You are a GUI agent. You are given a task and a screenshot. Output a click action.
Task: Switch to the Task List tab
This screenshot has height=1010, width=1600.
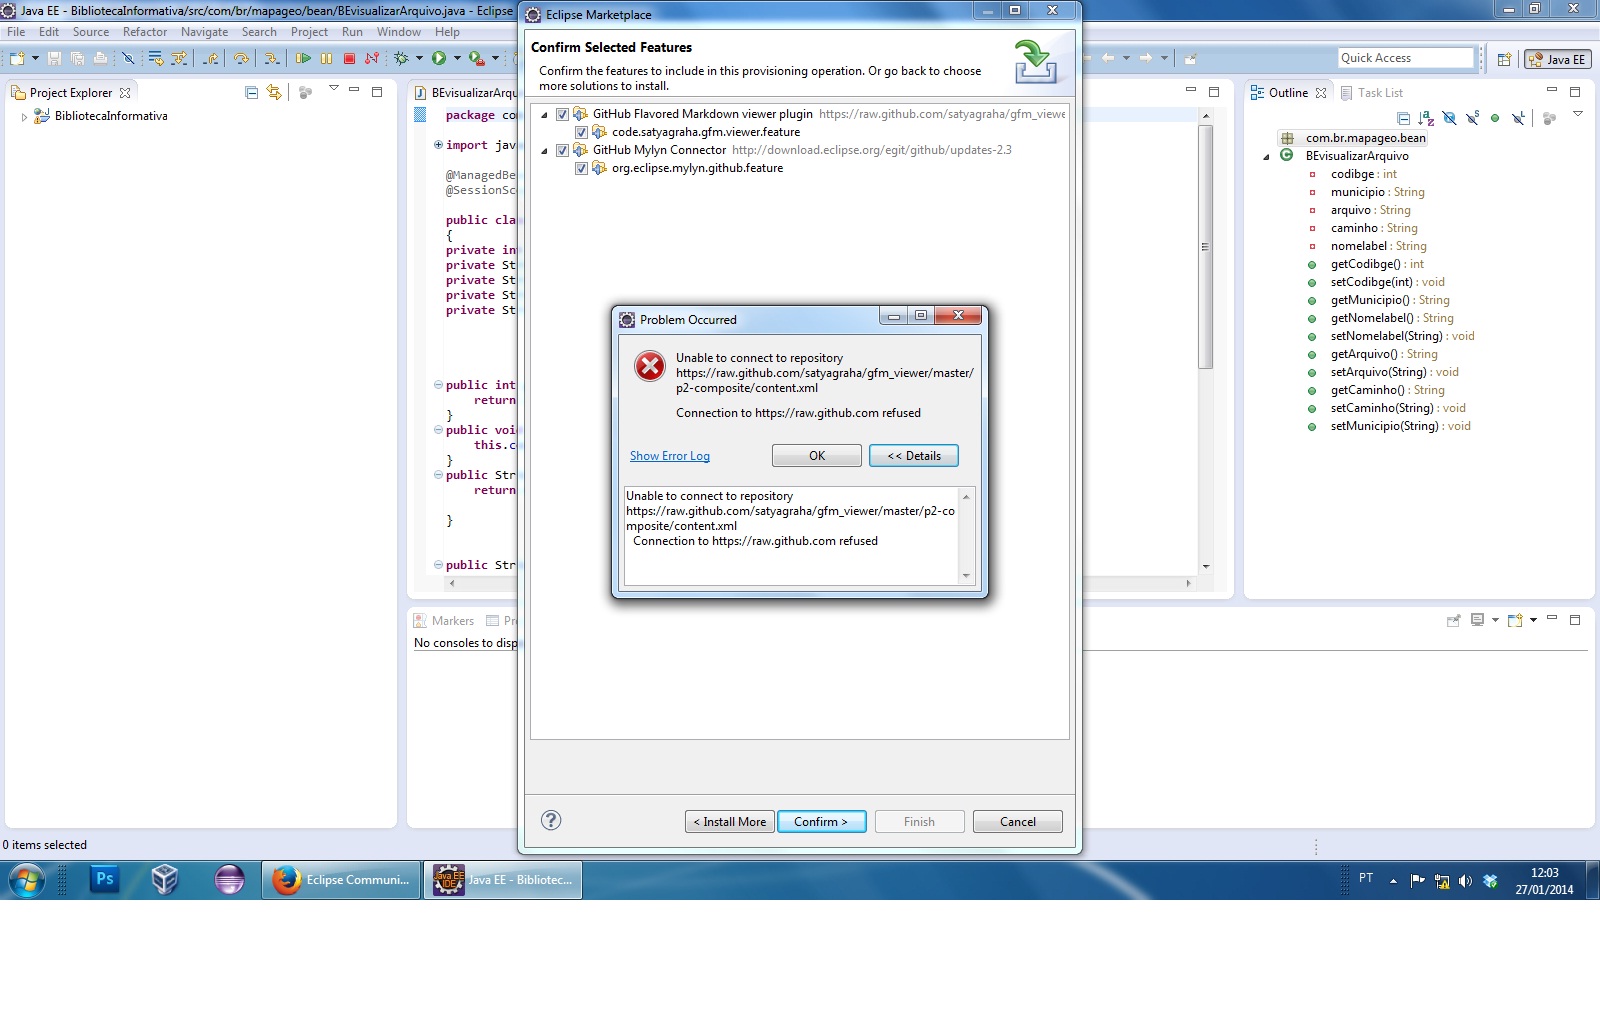point(1372,93)
